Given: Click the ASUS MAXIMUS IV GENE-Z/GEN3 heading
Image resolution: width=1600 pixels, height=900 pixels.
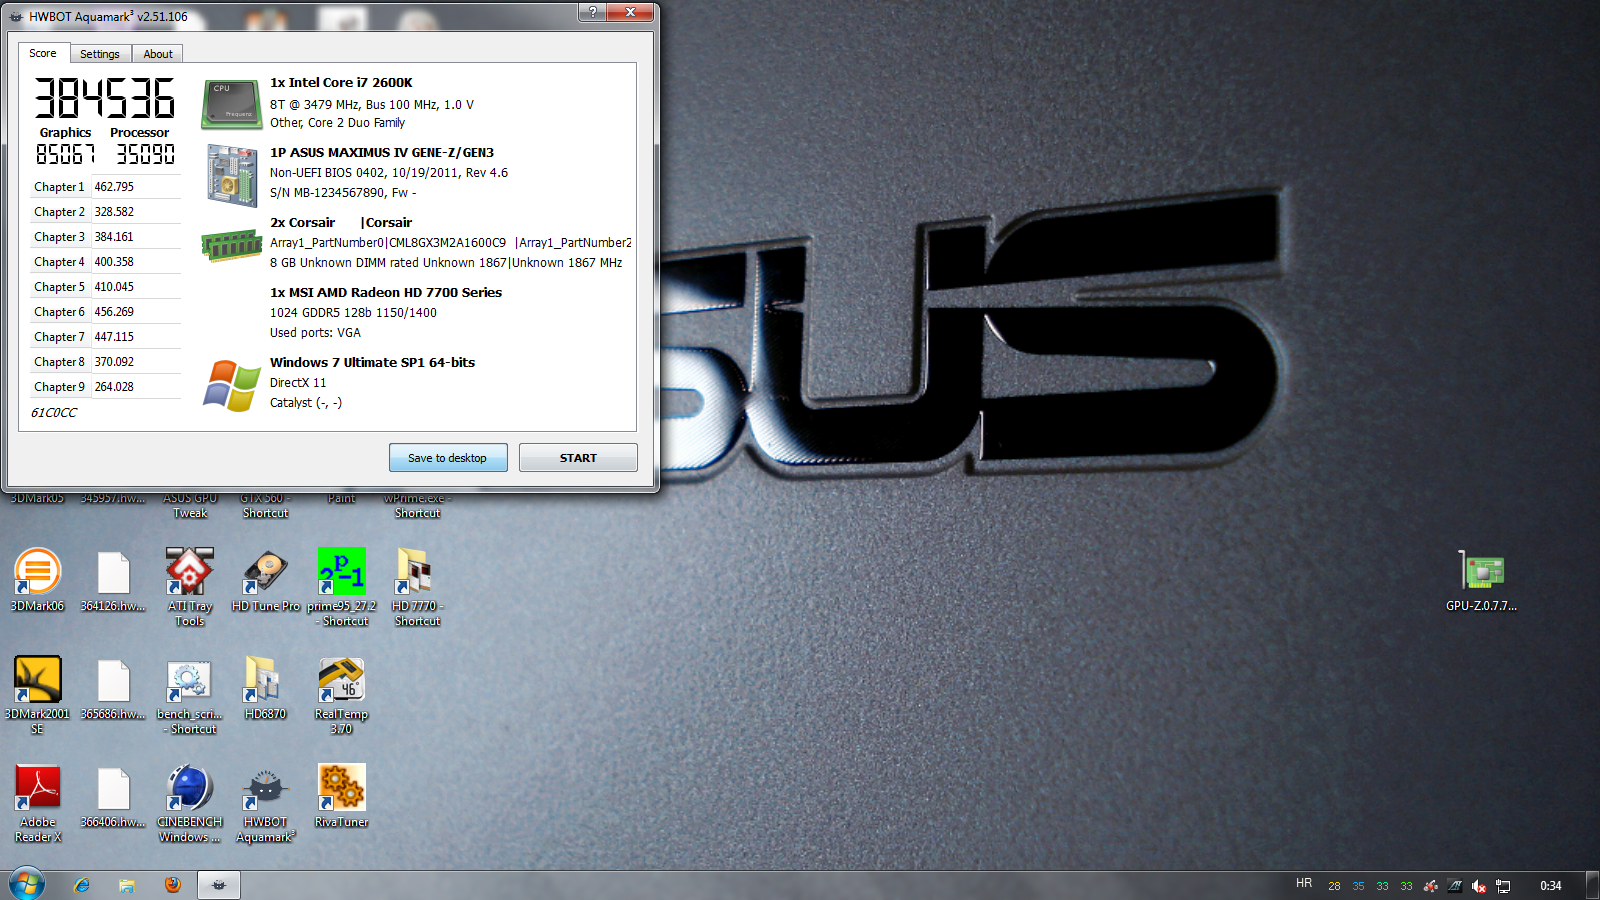Looking at the screenshot, I should [x=382, y=153].
